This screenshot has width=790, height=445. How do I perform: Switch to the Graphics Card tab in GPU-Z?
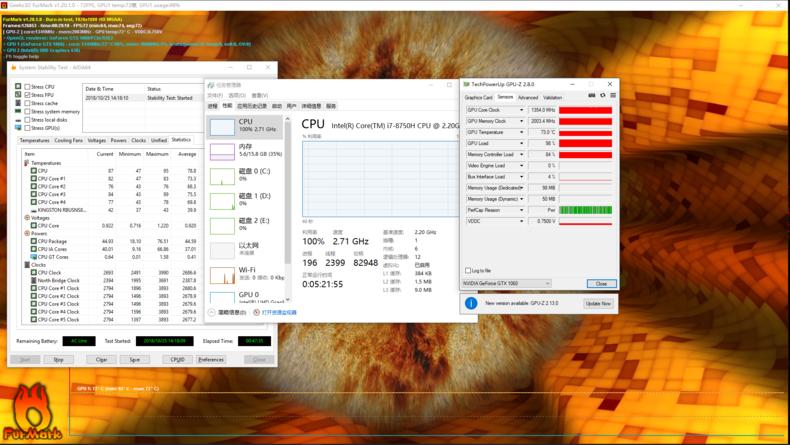coord(478,98)
